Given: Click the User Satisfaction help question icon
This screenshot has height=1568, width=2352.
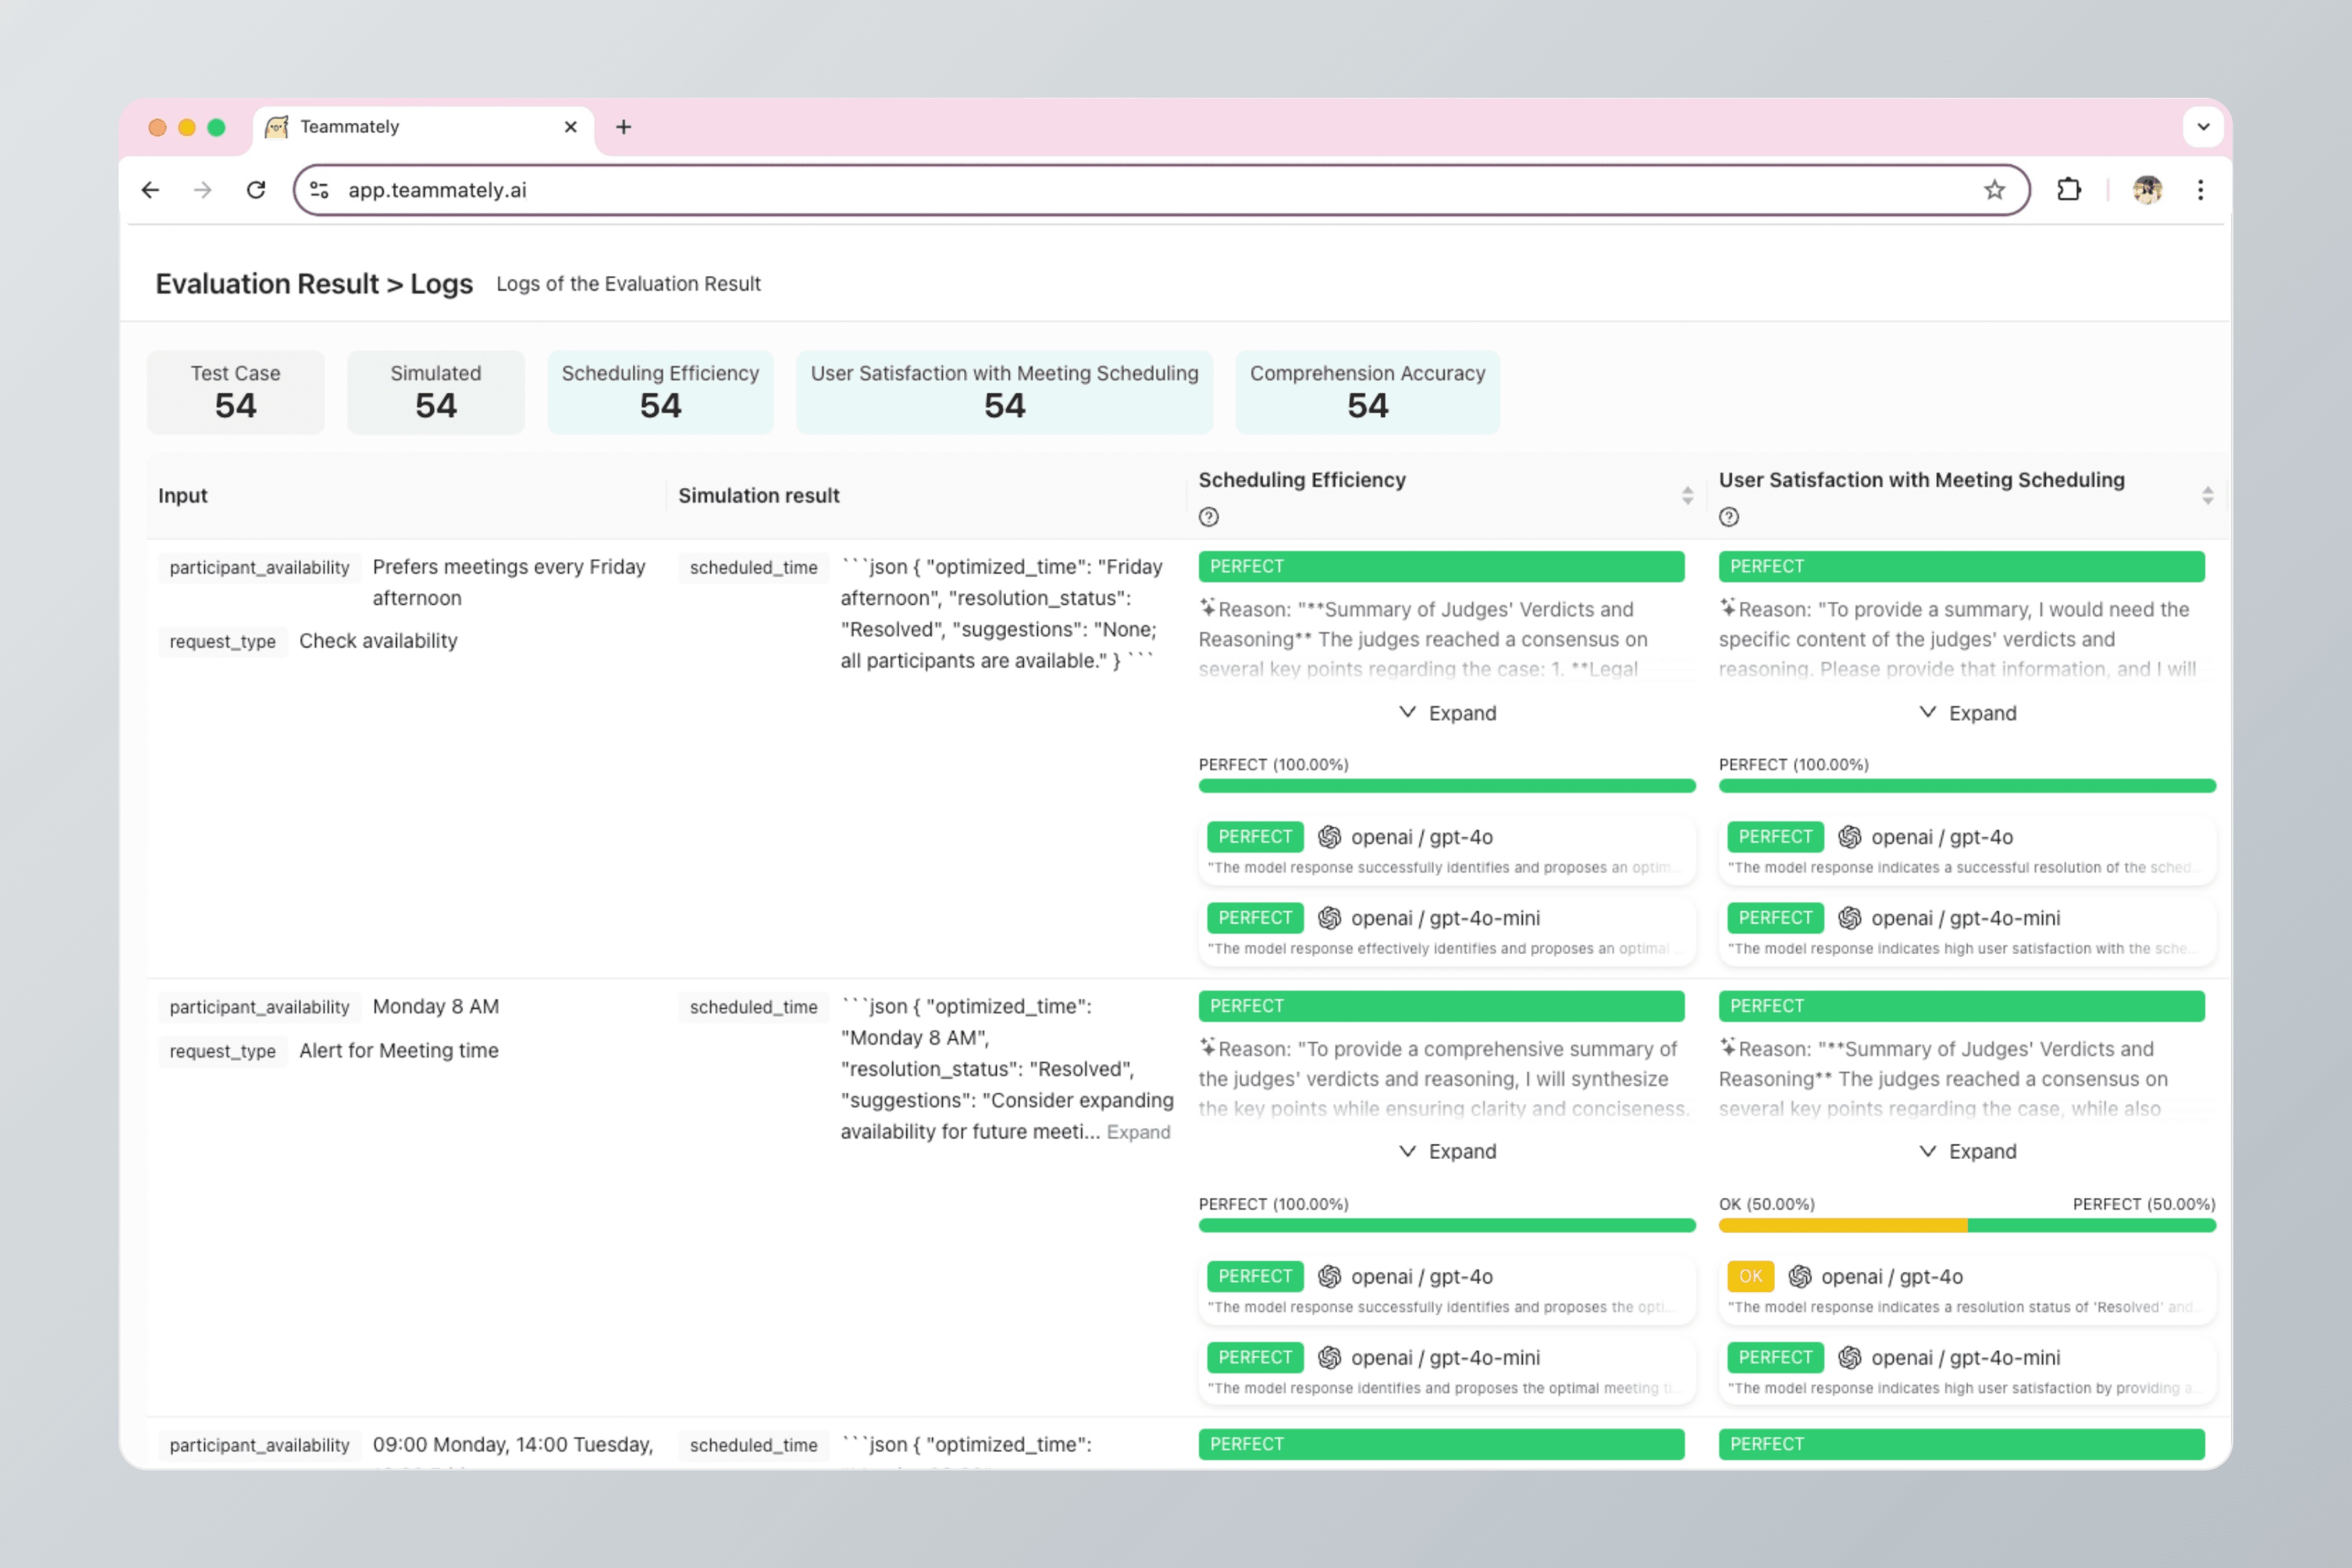Looking at the screenshot, I should [x=1728, y=517].
